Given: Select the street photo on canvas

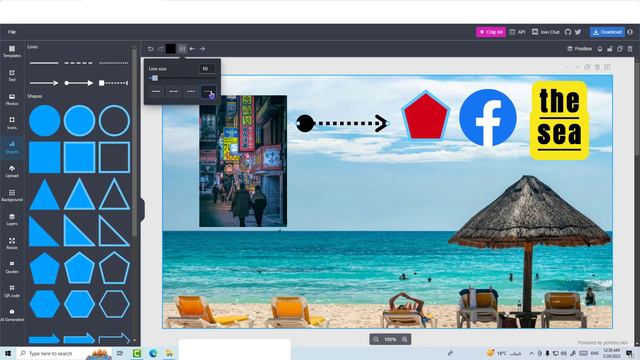Looking at the screenshot, I should [x=243, y=161].
